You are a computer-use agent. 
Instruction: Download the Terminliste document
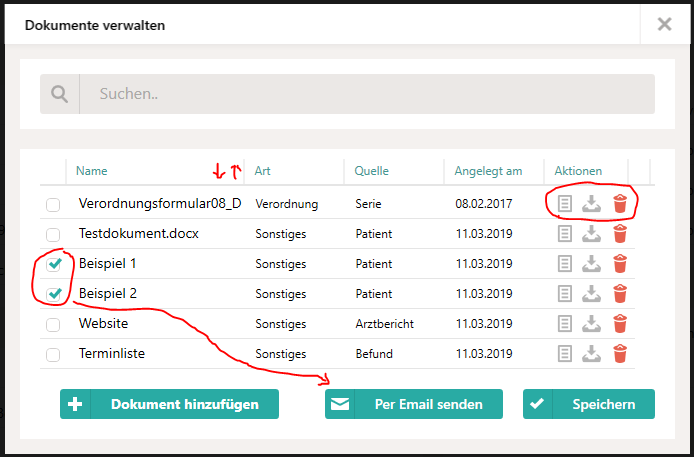pyautogui.click(x=591, y=354)
